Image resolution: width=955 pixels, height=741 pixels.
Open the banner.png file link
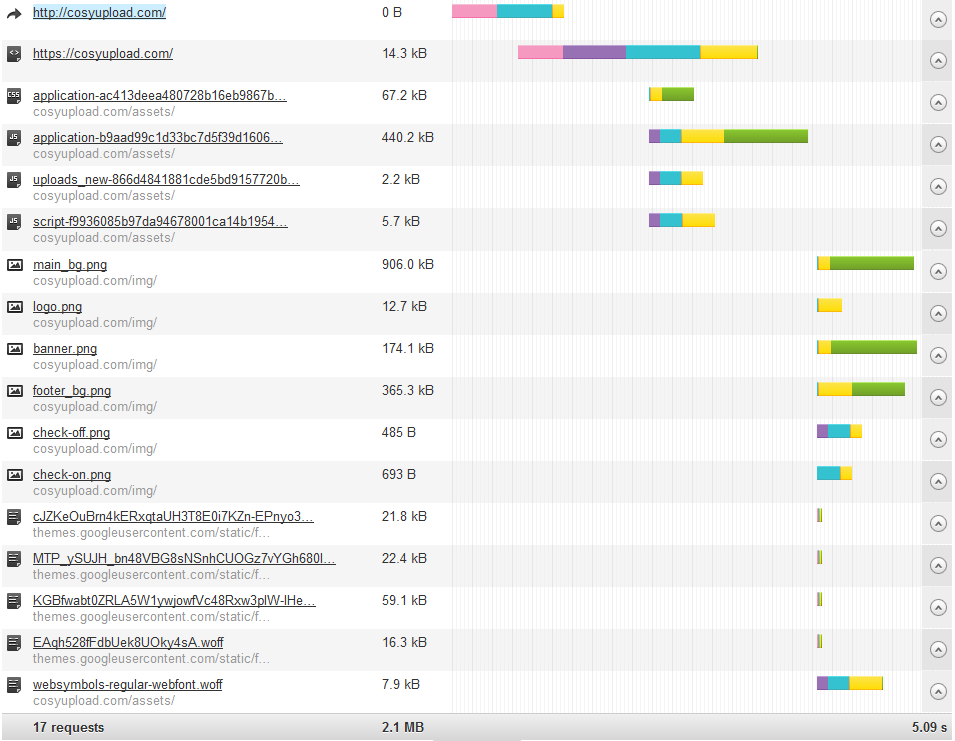pos(65,349)
